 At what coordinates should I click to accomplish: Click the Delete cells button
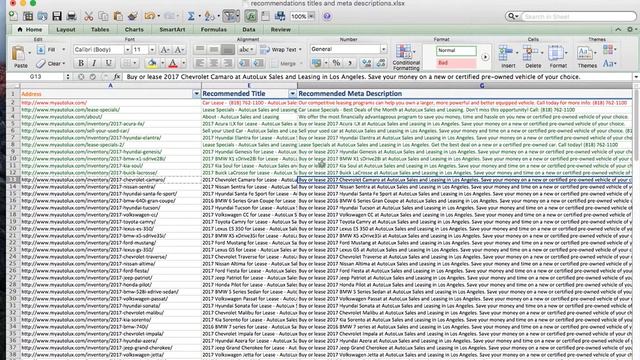pos(533,56)
